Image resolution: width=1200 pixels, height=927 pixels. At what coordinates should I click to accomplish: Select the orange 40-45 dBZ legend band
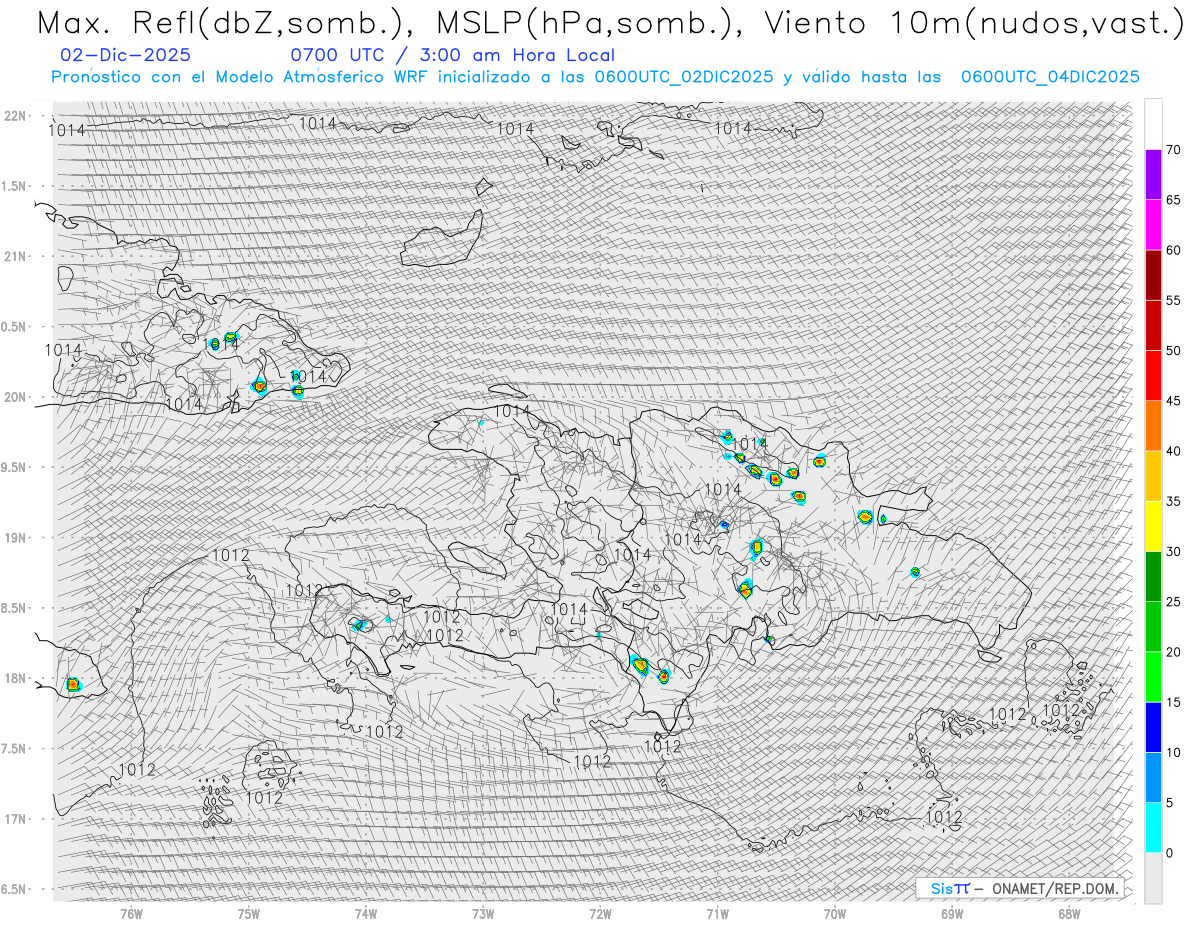pyautogui.click(x=1153, y=426)
